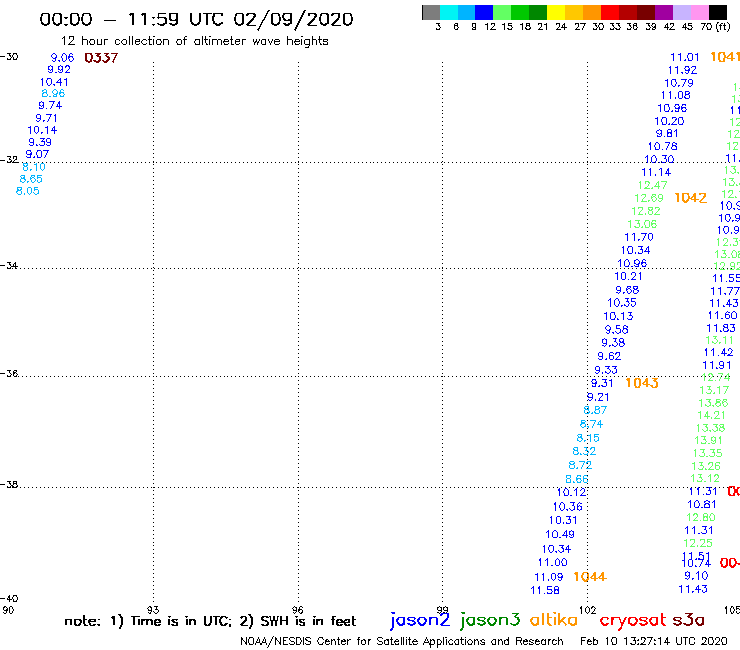Click the wave height value 10.81
The width and height of the screenshot is (740, 650).
coord(701,505)
